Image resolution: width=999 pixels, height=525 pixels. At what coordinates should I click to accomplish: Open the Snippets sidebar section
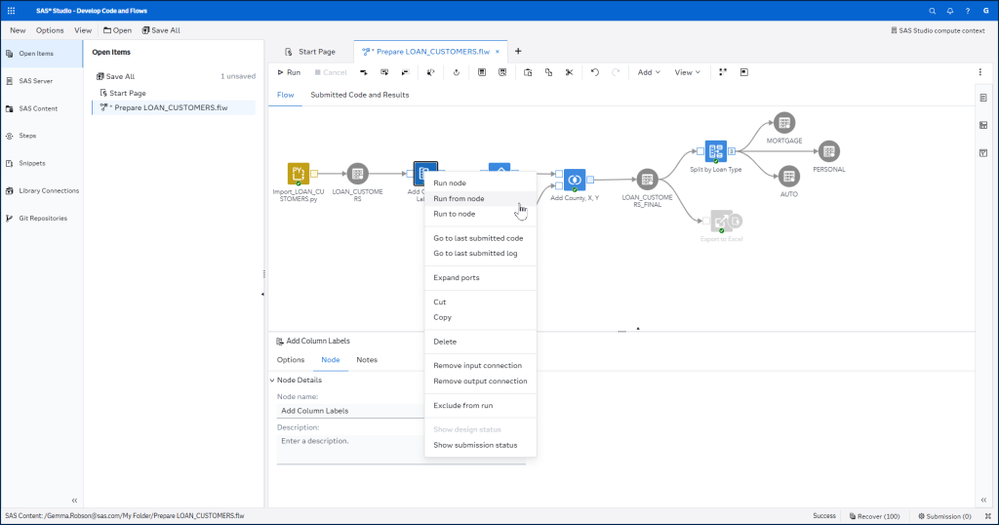42,163
